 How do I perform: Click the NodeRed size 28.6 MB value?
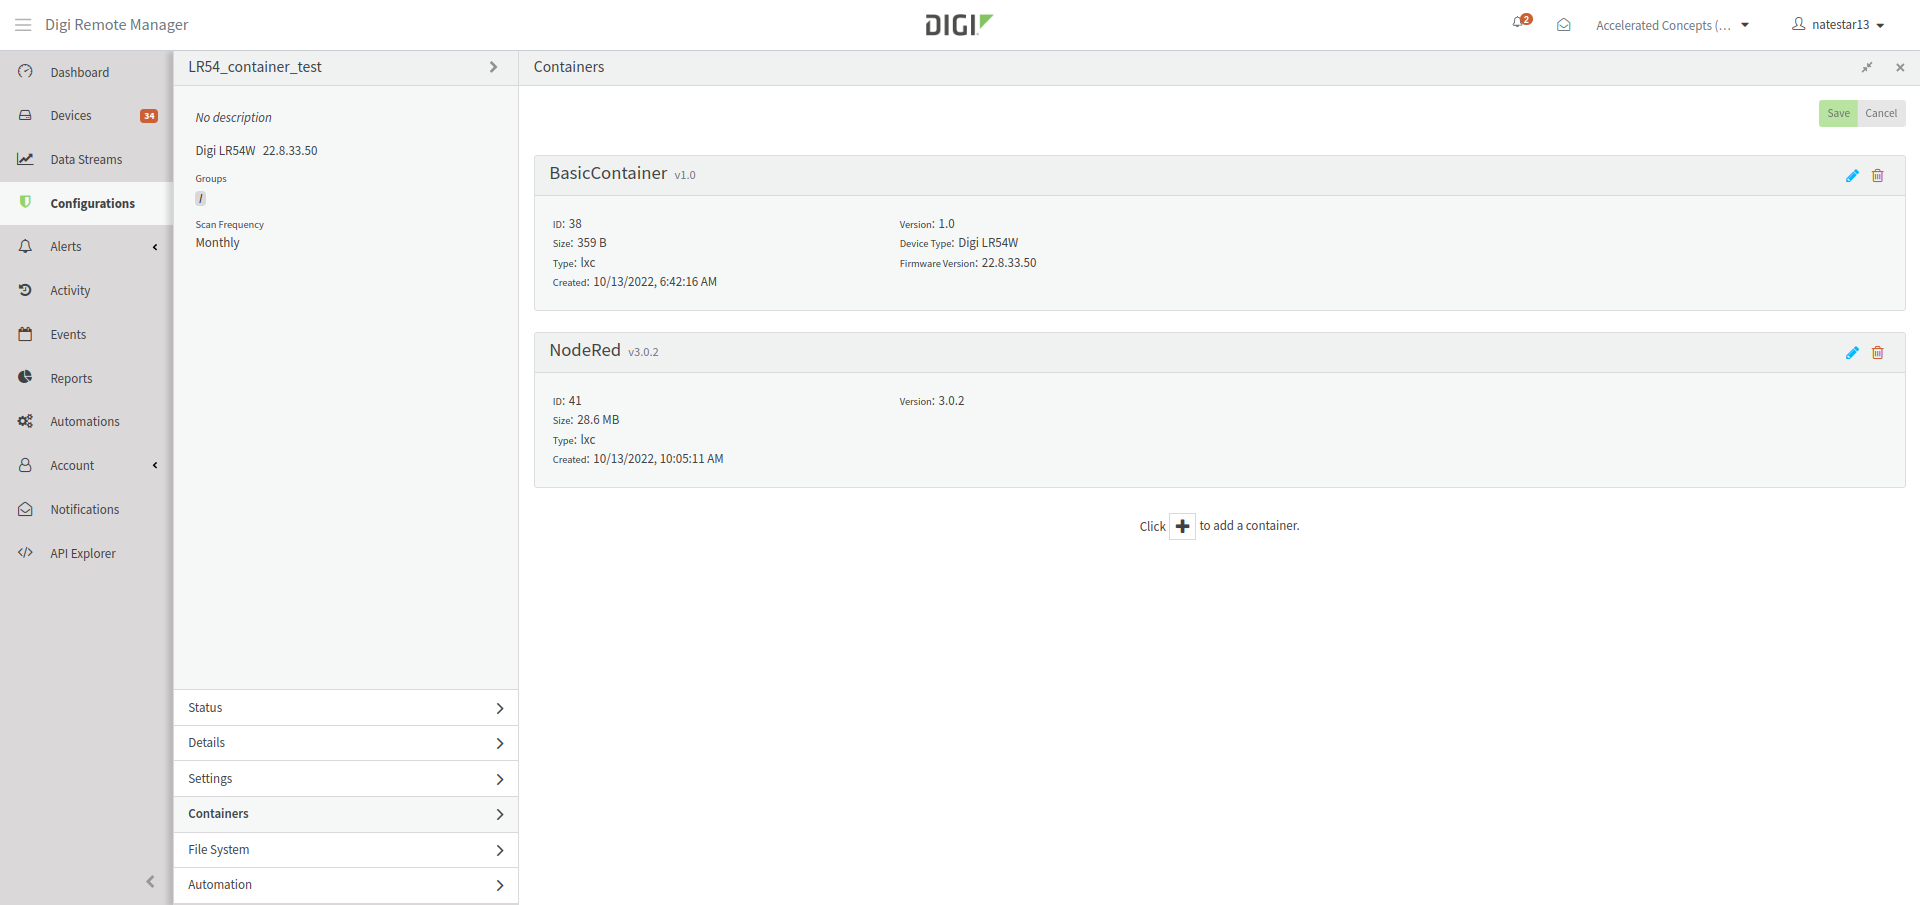click(x=598, y=420)
